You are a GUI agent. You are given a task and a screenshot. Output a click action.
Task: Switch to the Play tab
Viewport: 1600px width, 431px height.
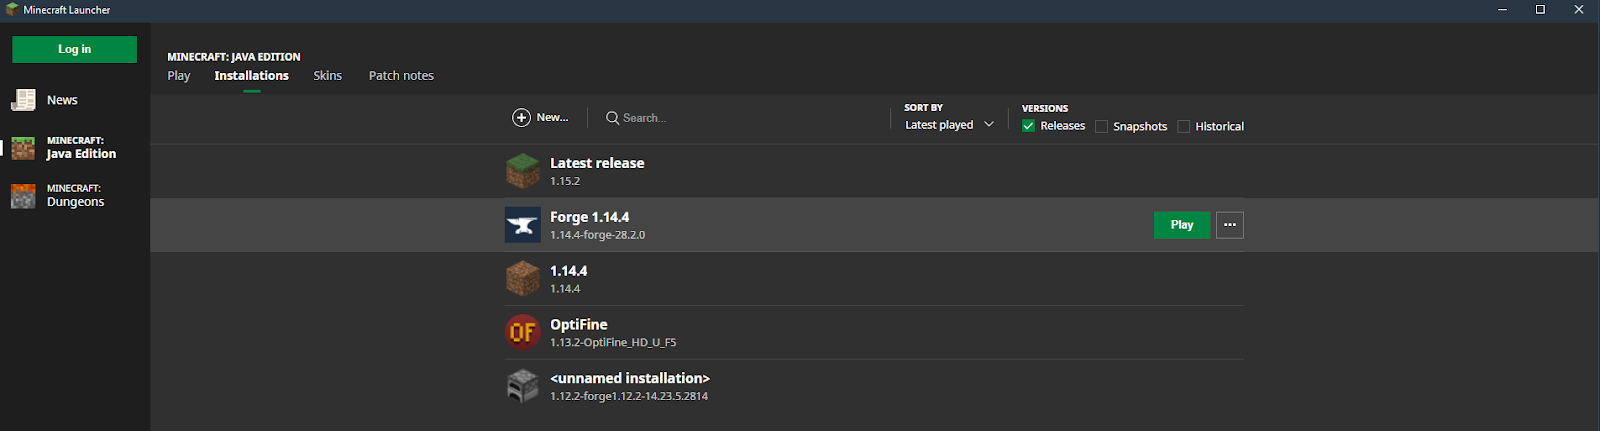click(x=179, y=76)
